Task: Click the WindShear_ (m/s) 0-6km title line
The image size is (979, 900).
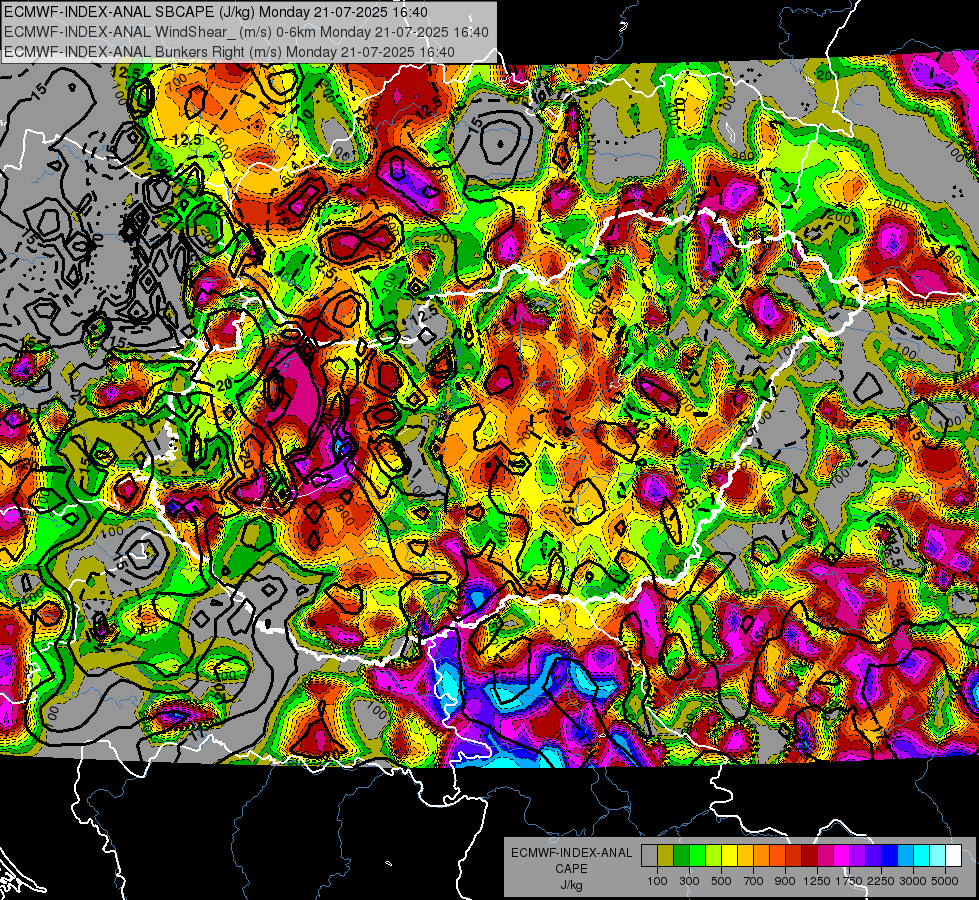Action: pyautogui.click(x=246, y=32)
